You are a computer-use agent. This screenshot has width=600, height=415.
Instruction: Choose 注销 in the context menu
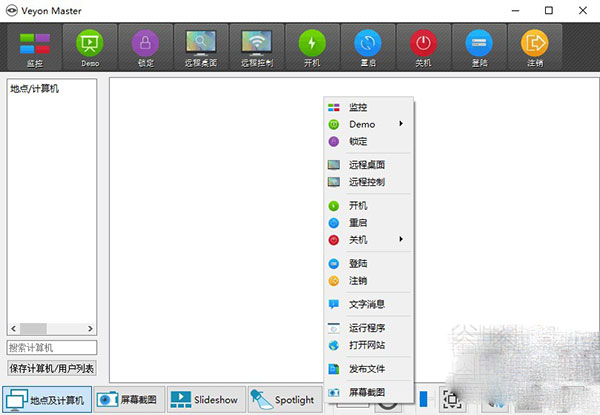point(368,281)
